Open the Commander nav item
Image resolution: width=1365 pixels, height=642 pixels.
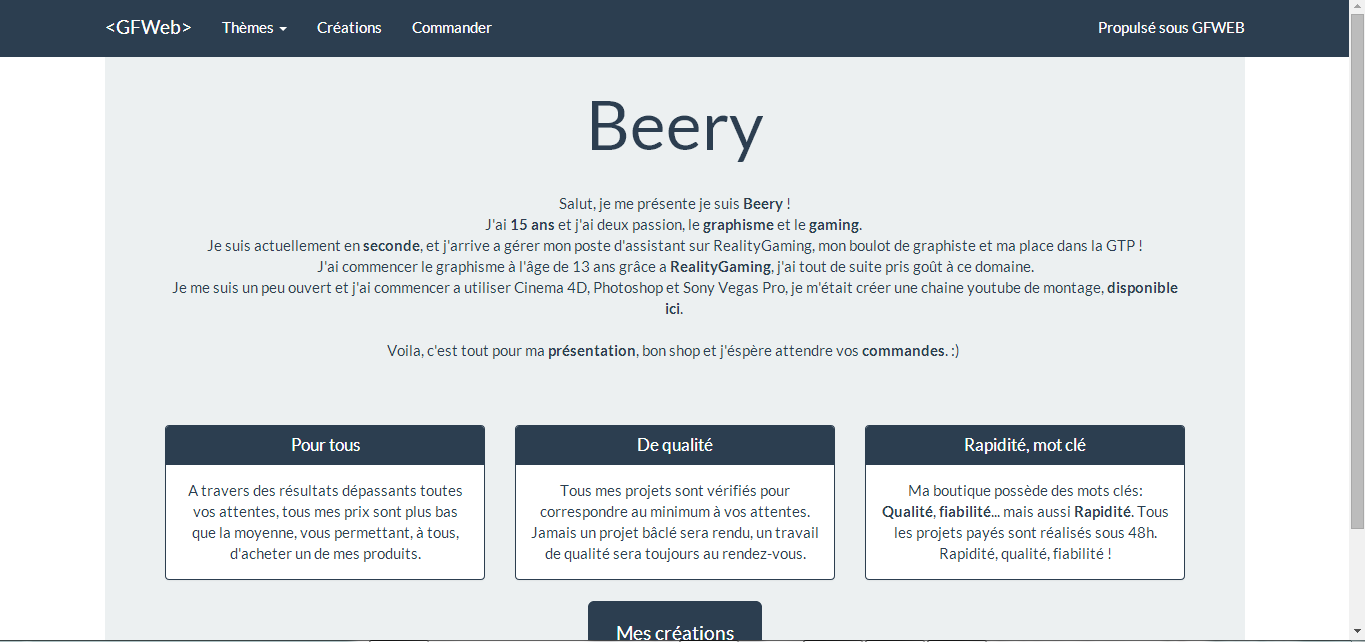[452, 28]
